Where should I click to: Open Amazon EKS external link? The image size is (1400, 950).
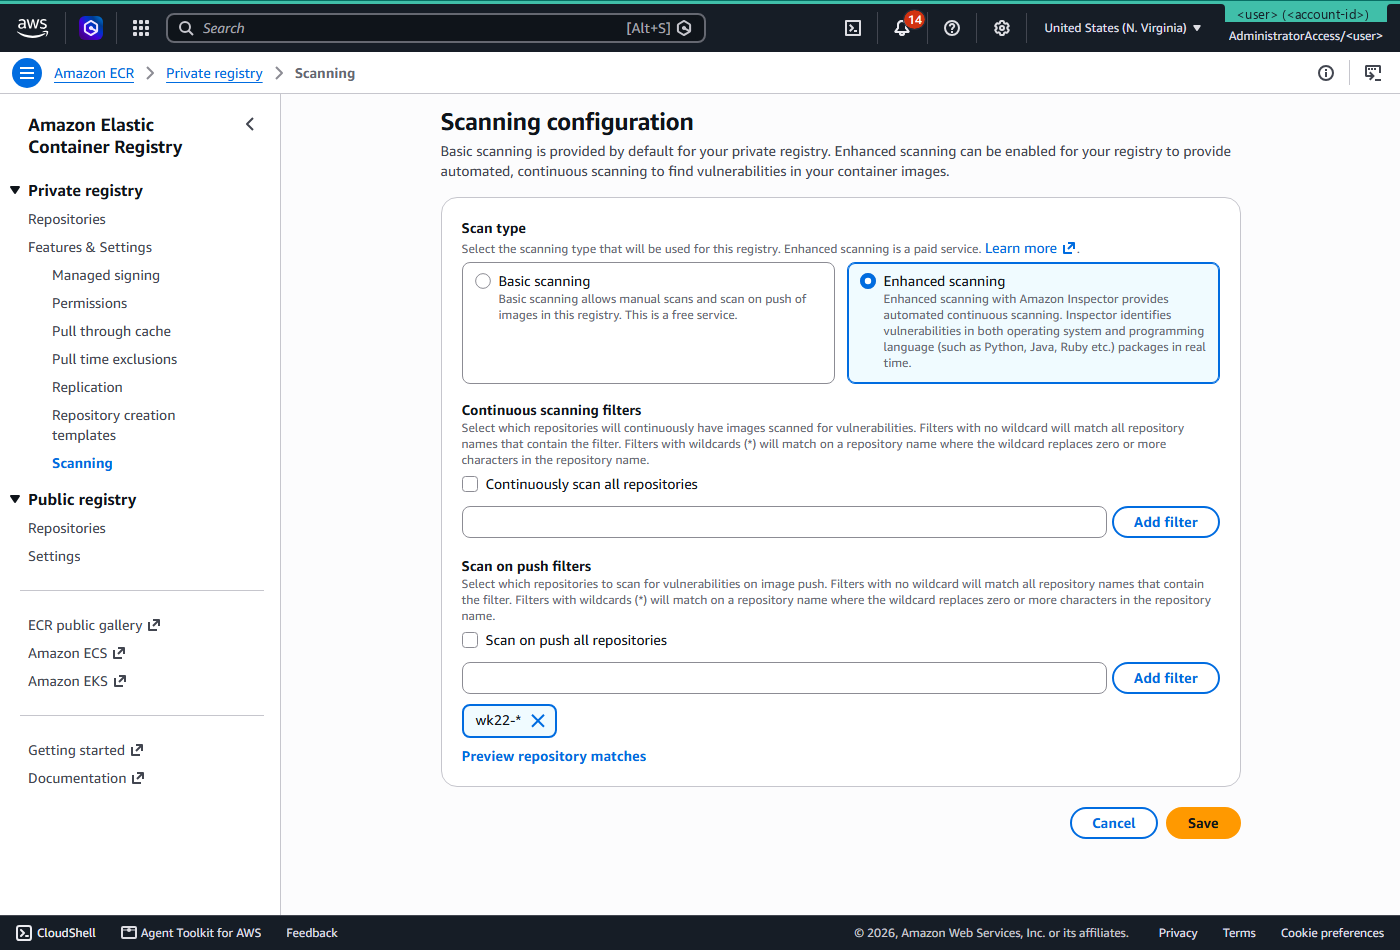[x=77, y=681]
